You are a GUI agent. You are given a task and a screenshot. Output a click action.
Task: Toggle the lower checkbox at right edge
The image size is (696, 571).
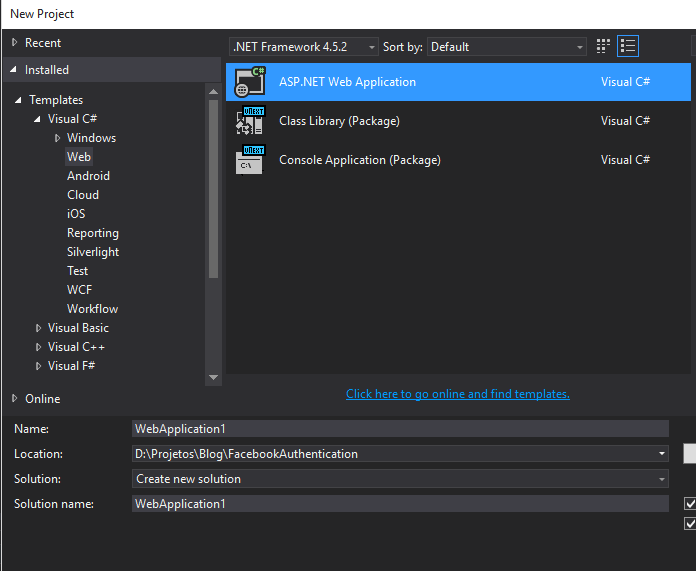(690, 523)
